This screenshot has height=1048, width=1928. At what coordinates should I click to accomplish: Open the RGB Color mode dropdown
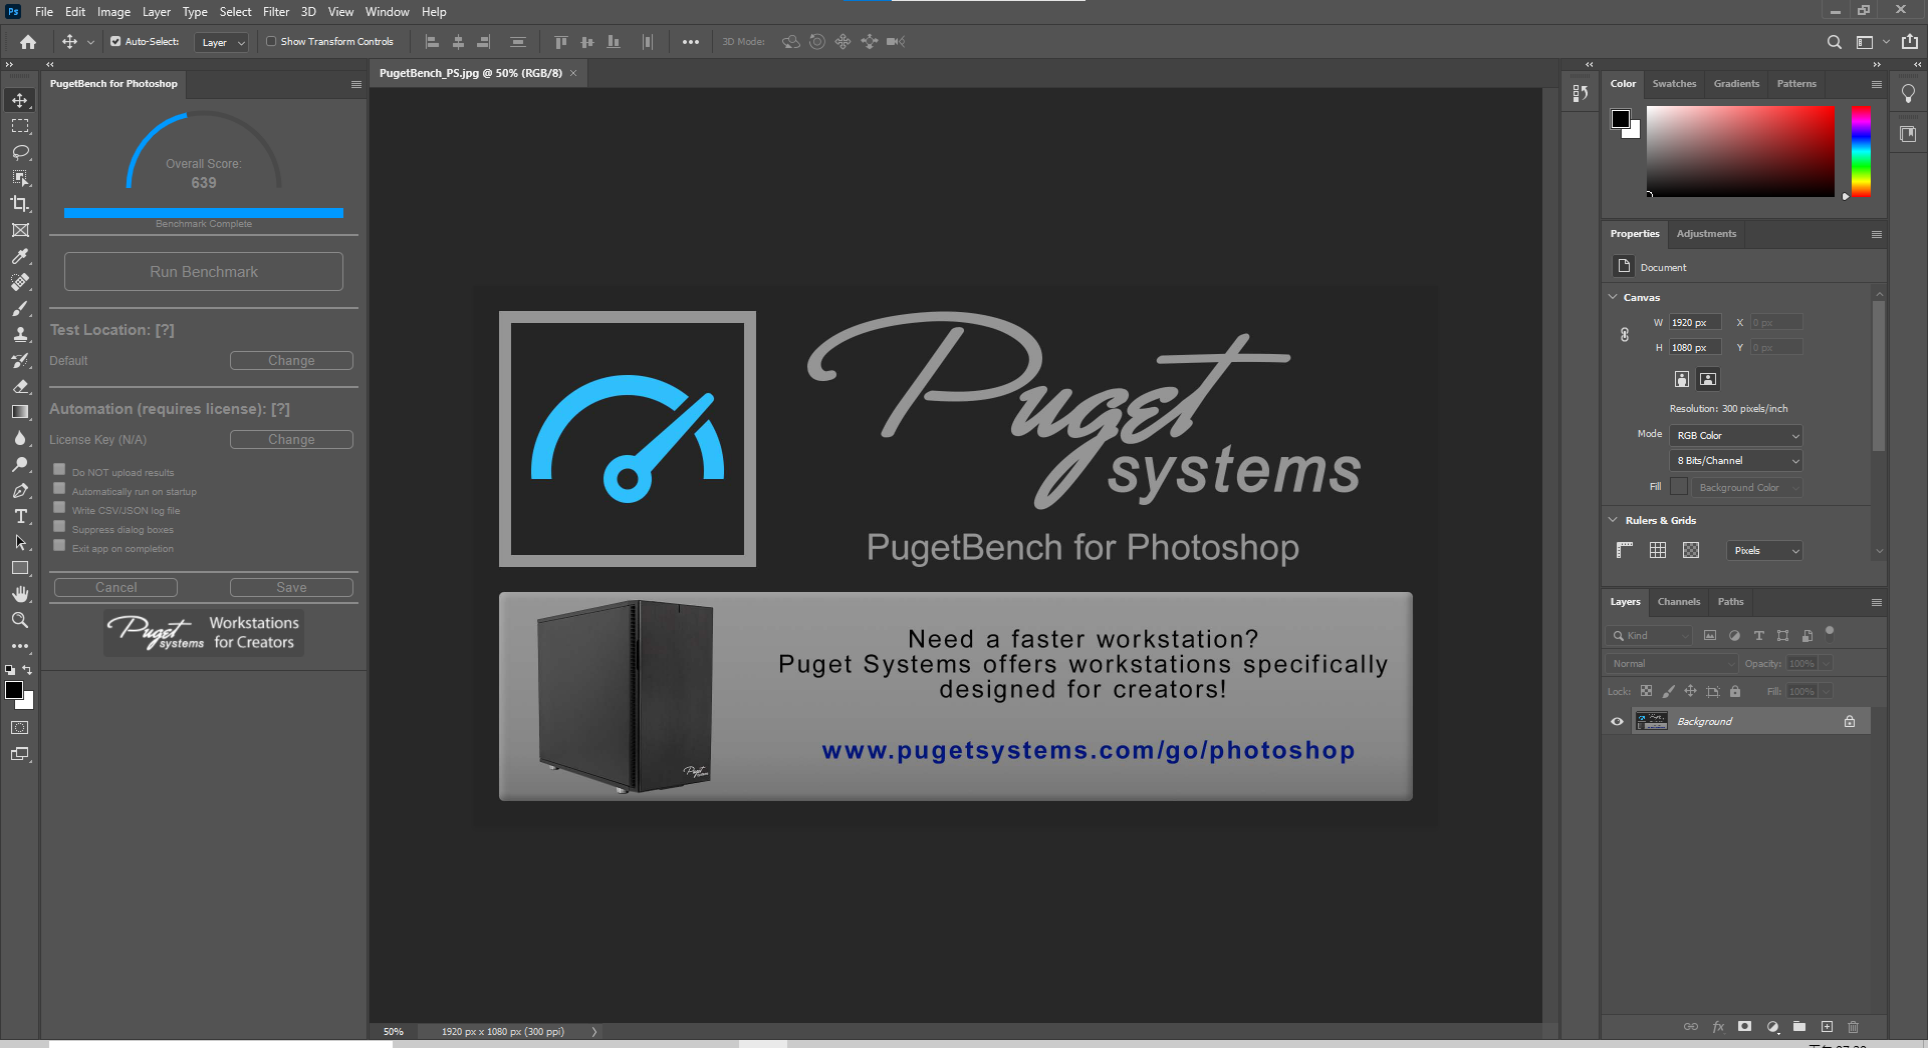(1736, 435)
